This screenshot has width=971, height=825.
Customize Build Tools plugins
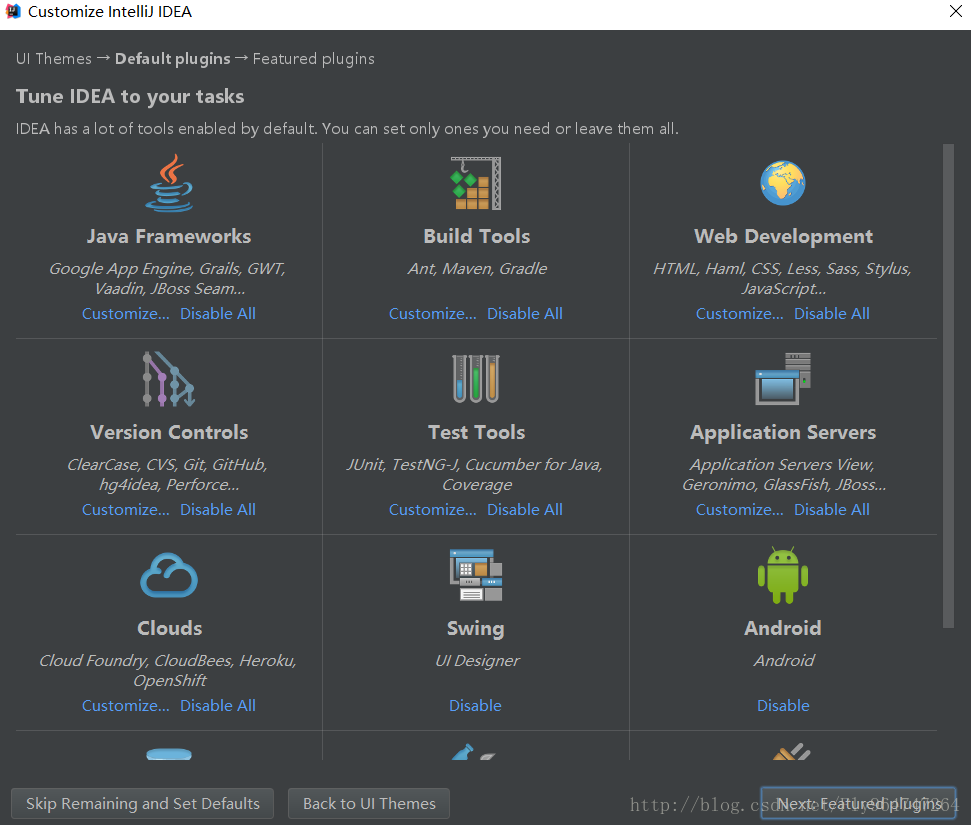coord(433,313)
